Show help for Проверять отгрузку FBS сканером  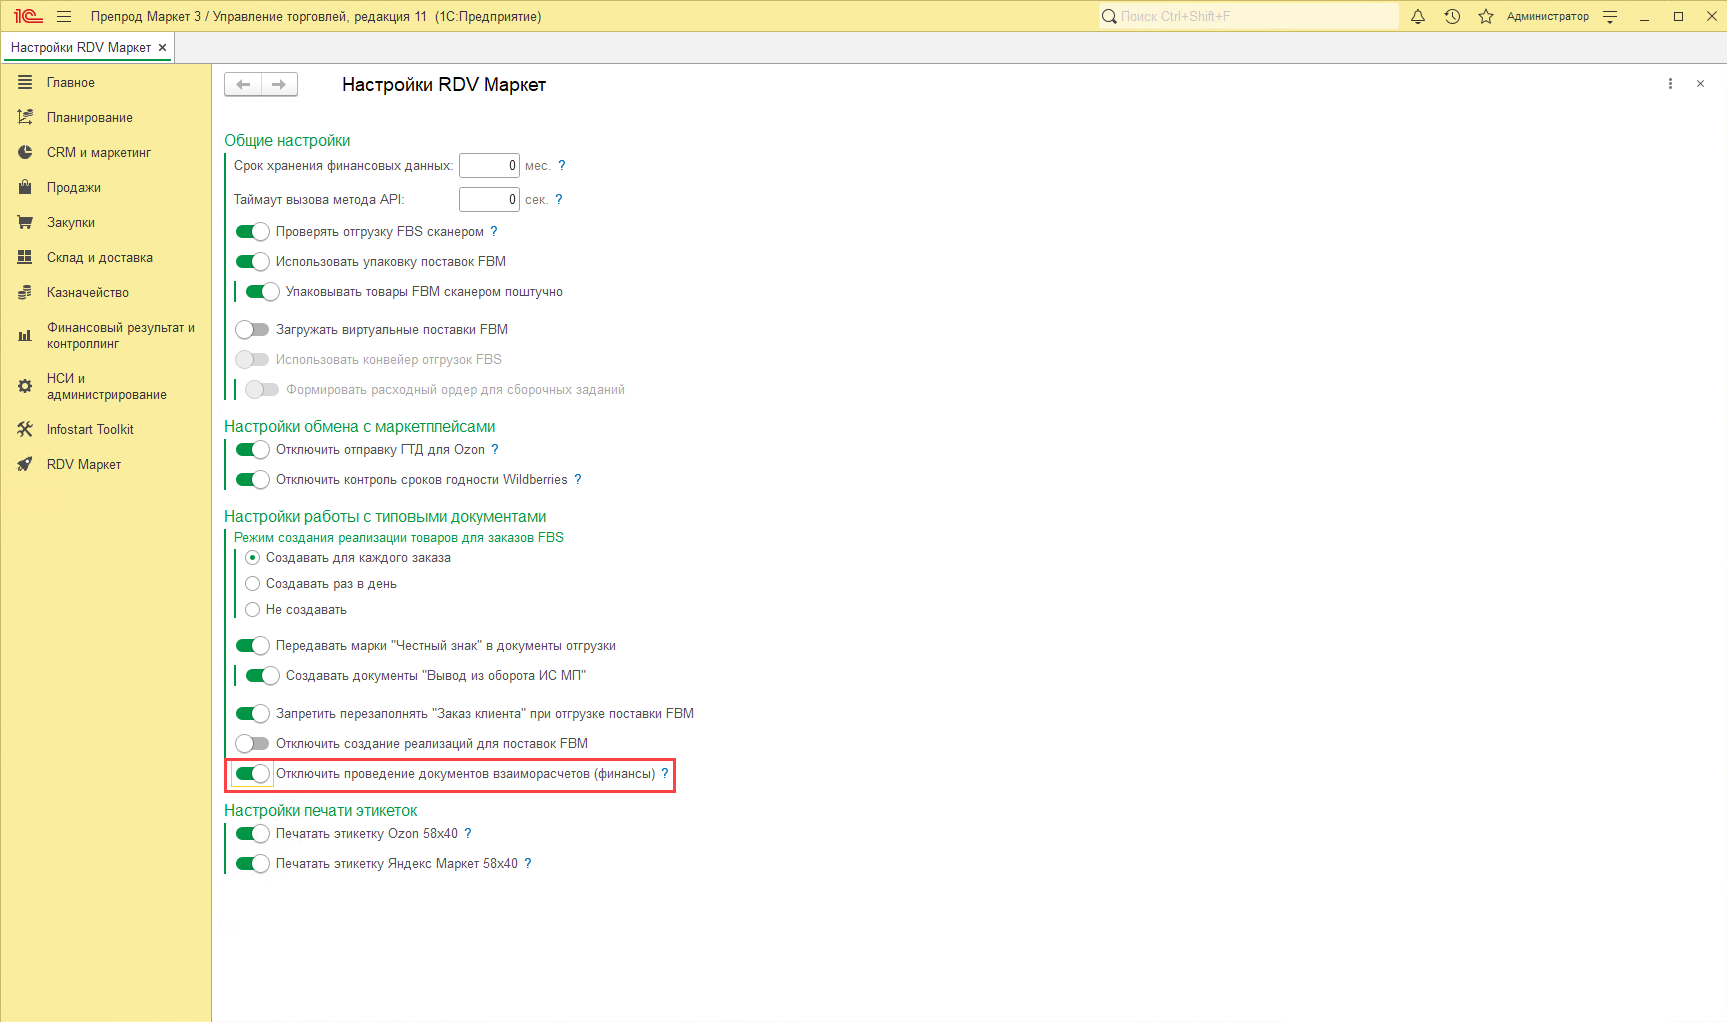[494, 231]
